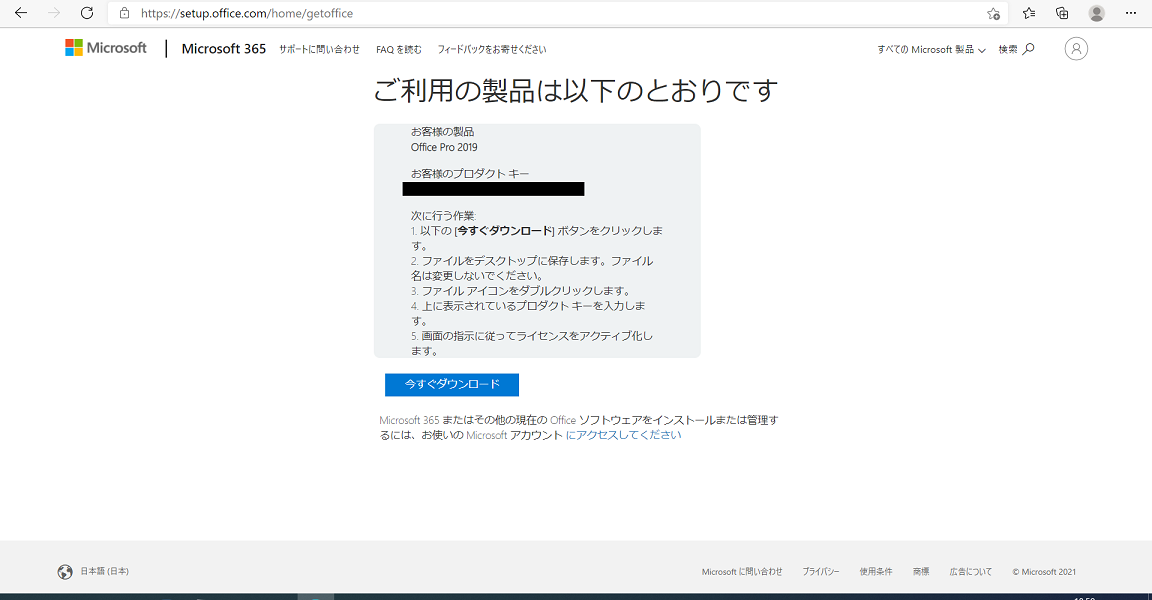Click the browser forward arrow
The image size is (1152, 600).
coord(54,13)
